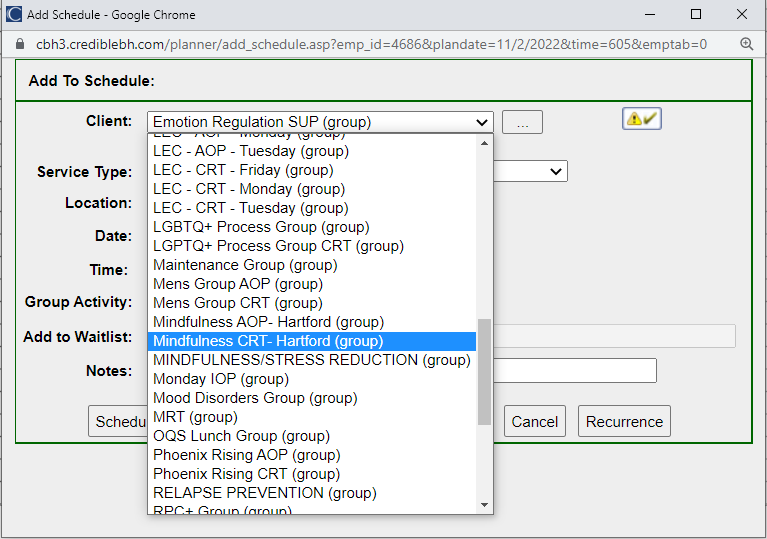Click the Notes input field

pyautogui.click(x=575, y=371)
